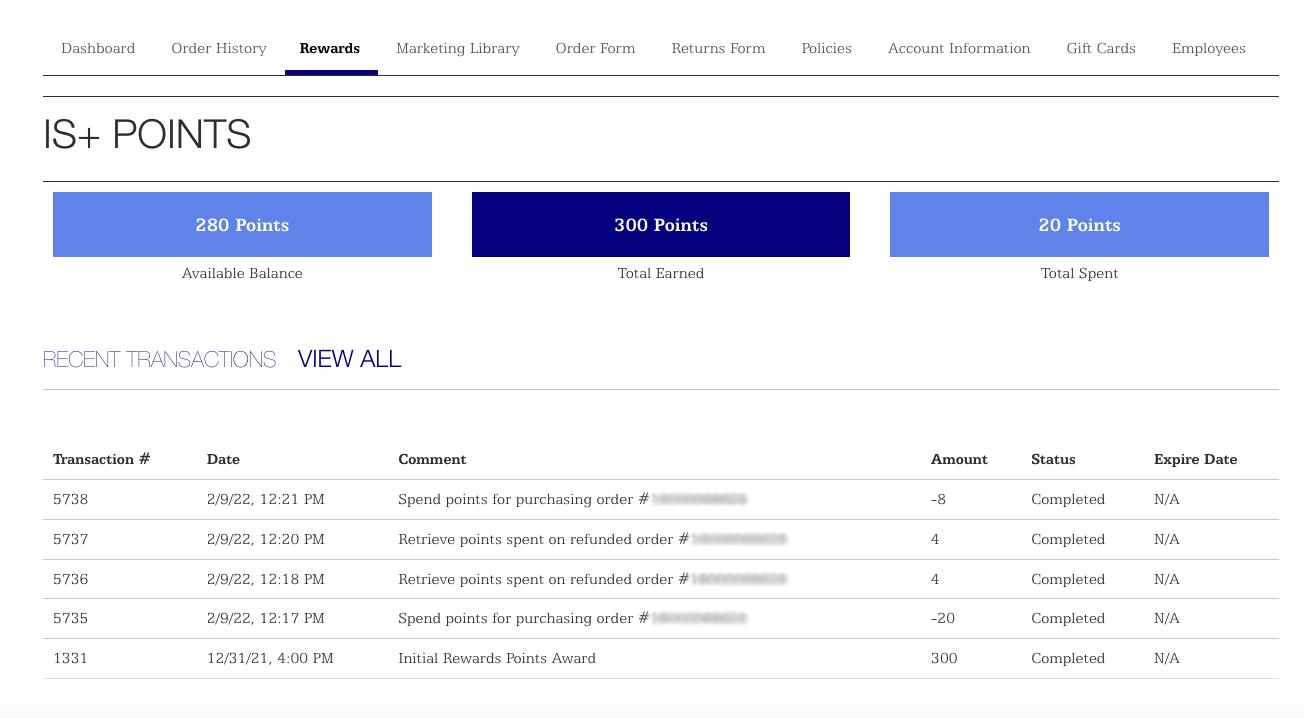
Task: Click transaction number 1331
Action: point(70,658)
